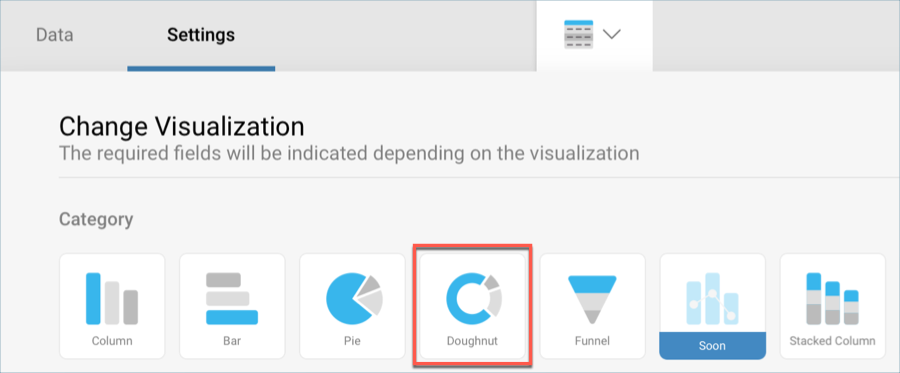Pick the Pie chart icon
900x373 pixels.
coord(354,298)
